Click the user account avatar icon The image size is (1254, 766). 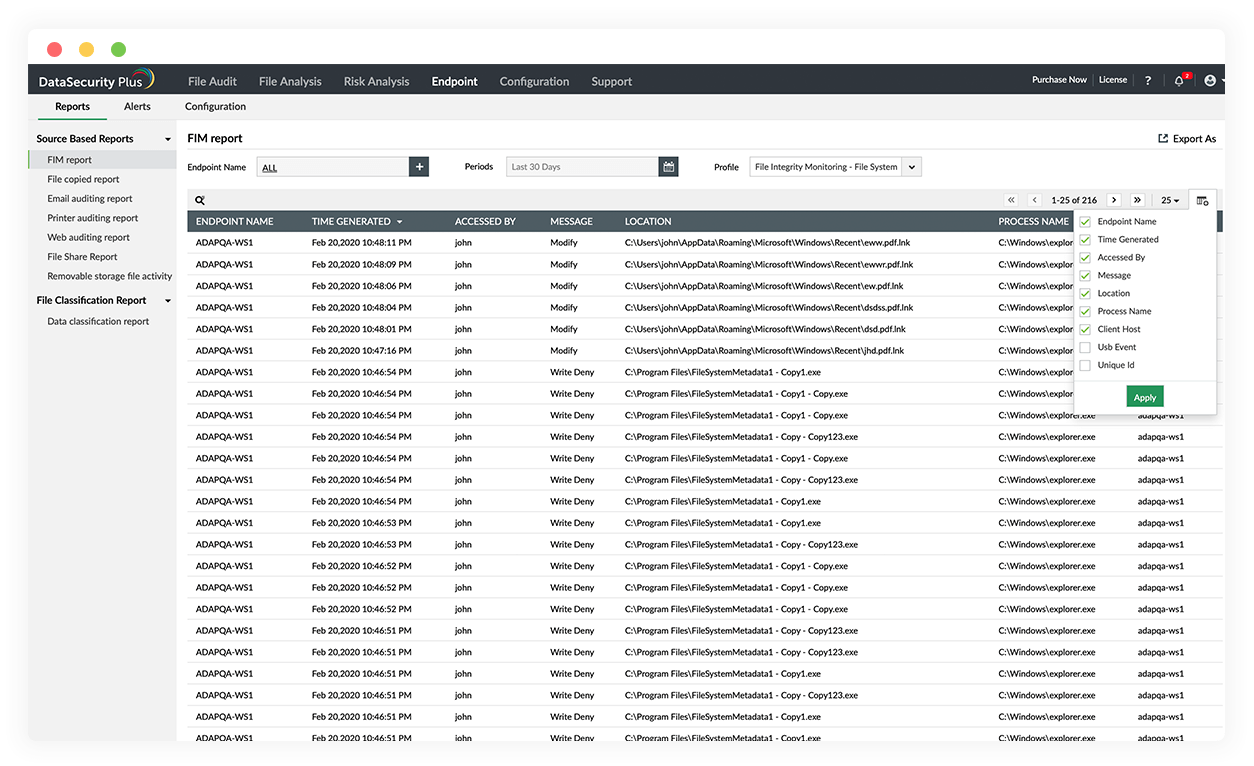1209,80
